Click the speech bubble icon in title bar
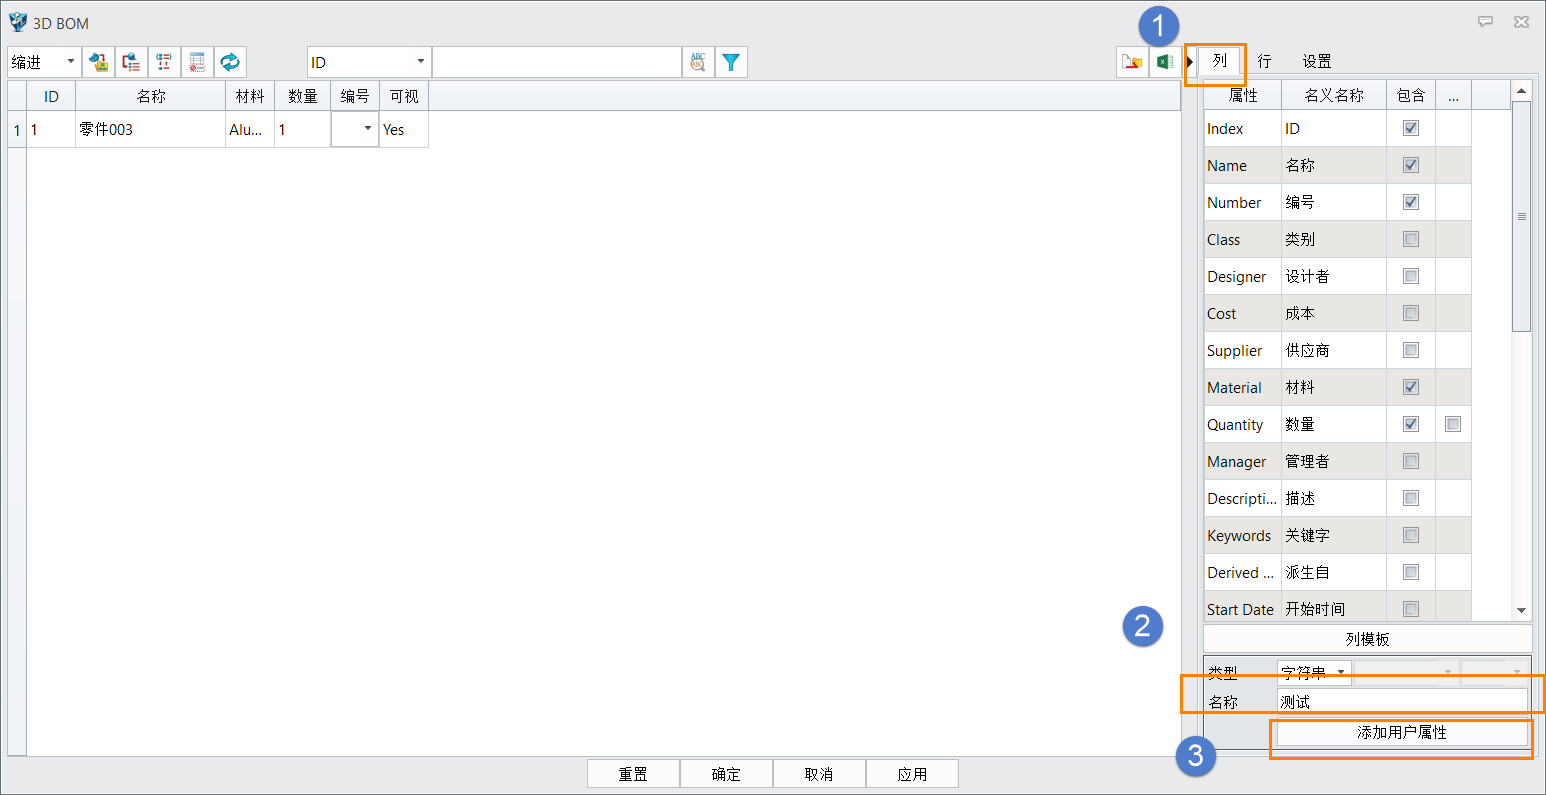Image resolution: width=1546 pixels, height=795 pixels. coord(1485,22)
